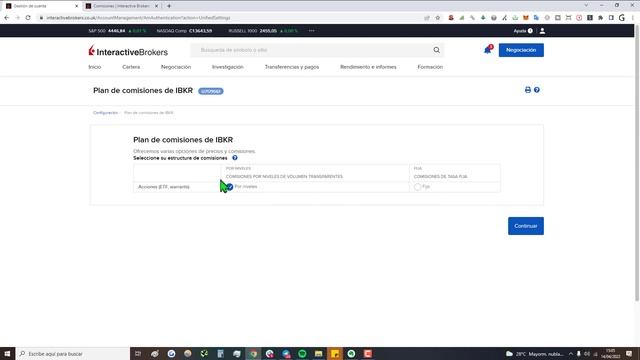The height and width of the screenshot is (360, 640).
Task: Open the Investigación menu
Action: click(x=228, y=67)
